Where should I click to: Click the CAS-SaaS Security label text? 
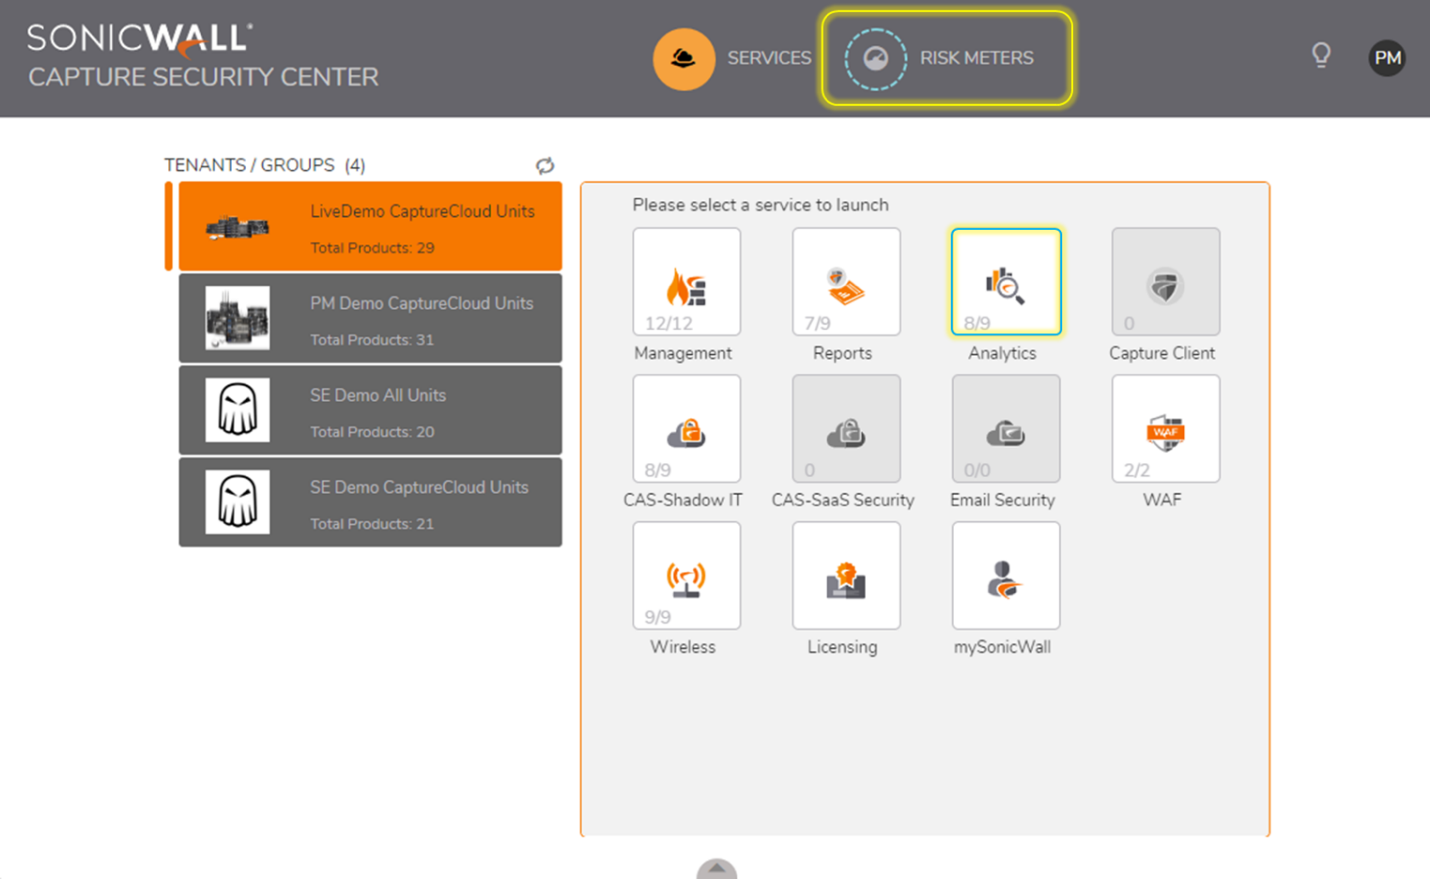pos(843,500)
